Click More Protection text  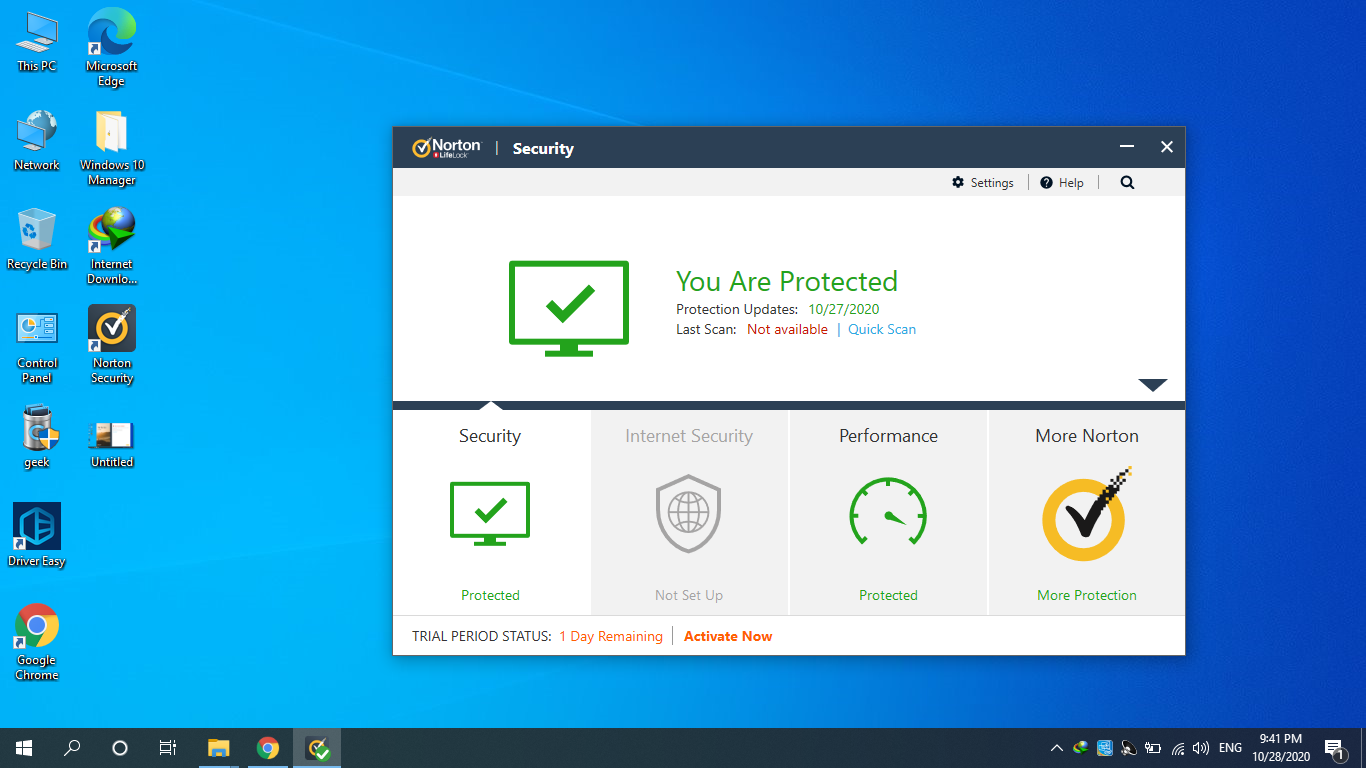1087,595
